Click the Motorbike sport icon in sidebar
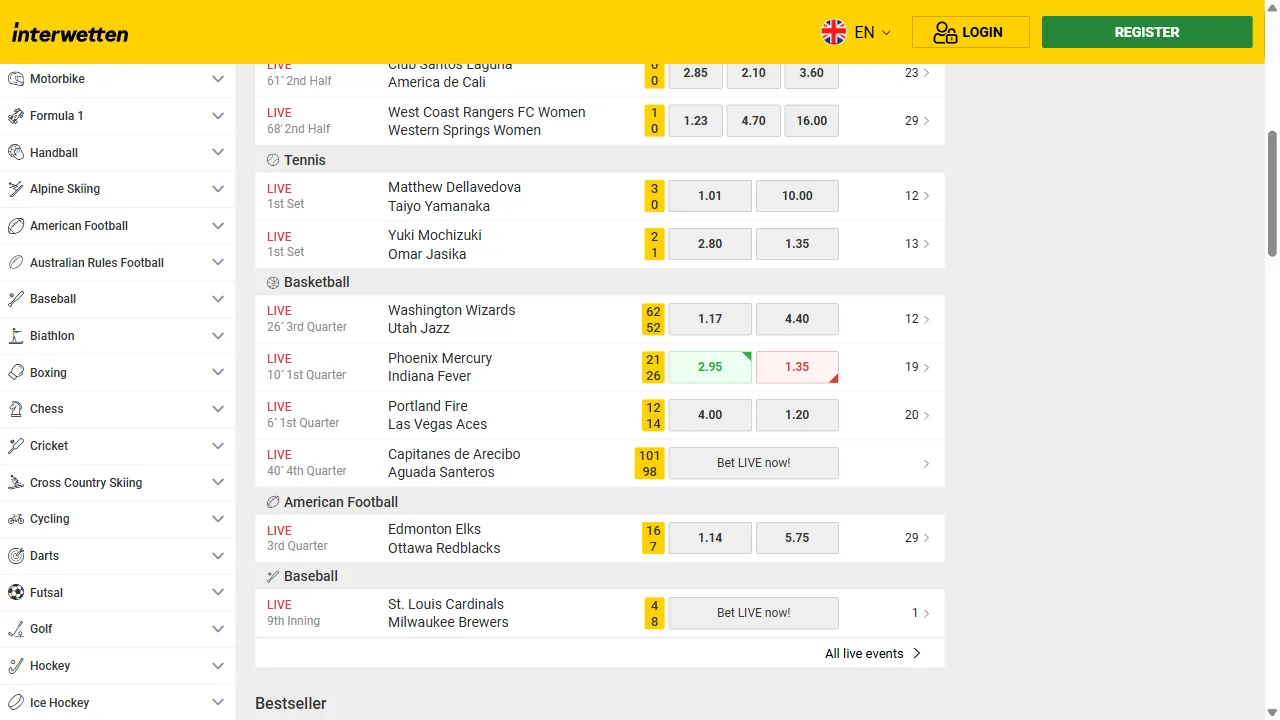Image resolution: width=1280 pixels, height=720 pixels. 16,79
